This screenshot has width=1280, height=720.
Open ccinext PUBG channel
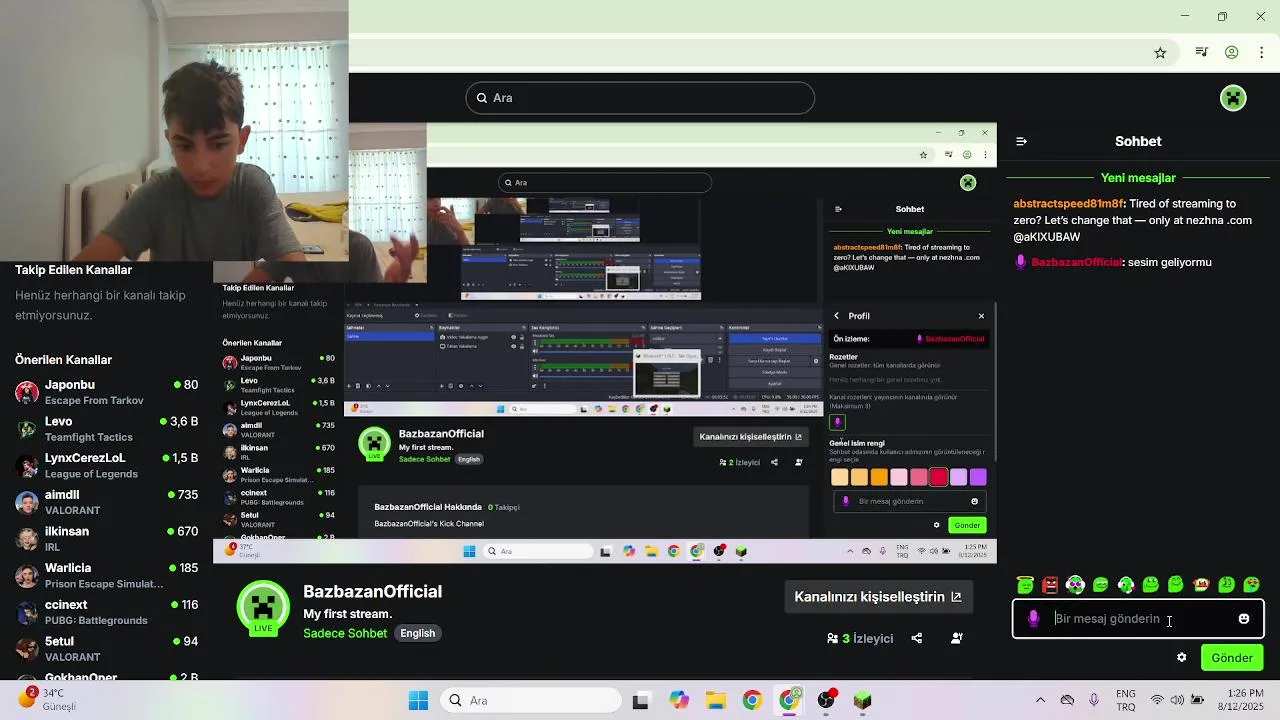point(106,612)
